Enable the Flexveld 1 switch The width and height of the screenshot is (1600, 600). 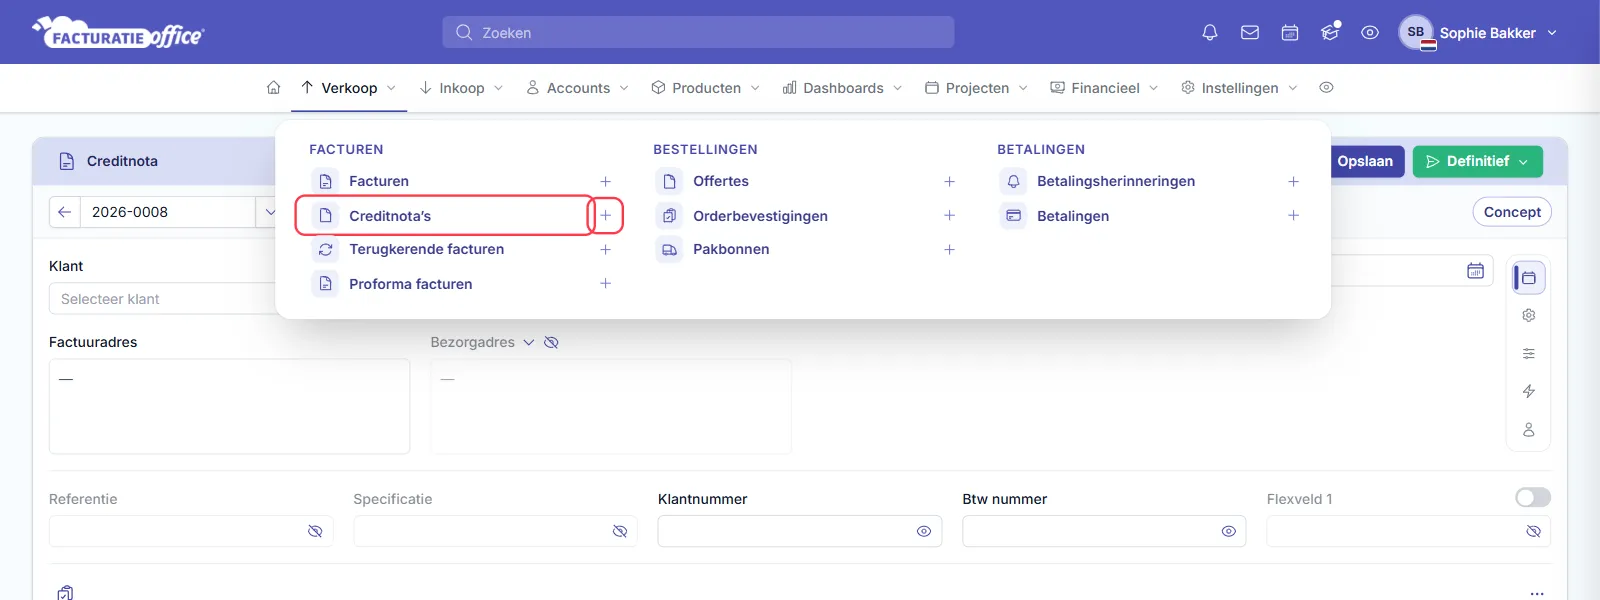click(x=1533, y=498)
